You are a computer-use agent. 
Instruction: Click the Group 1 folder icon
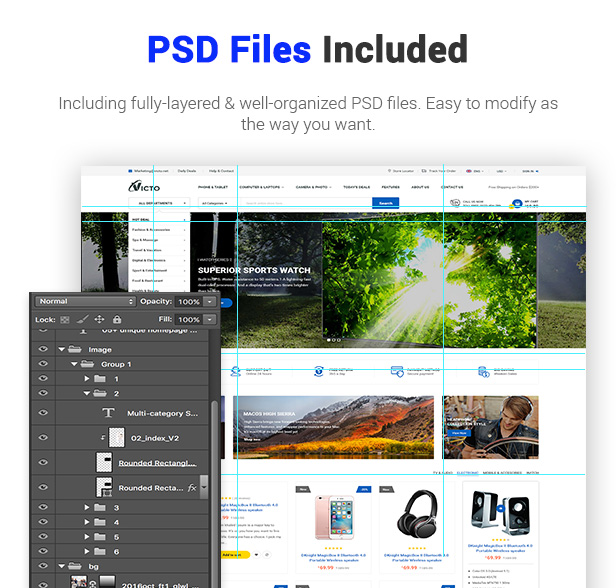tap(87, 364)
